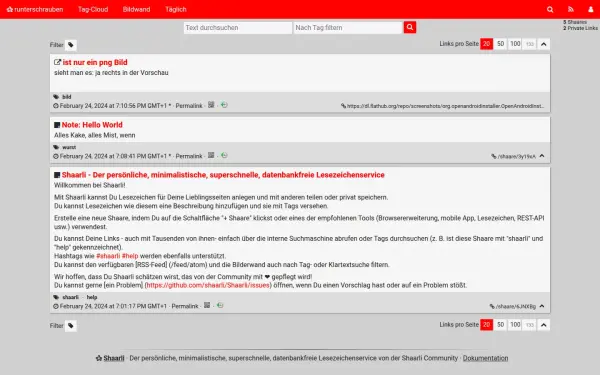Open the dl.flathub.org screenshot URL
This screenshot has width=600, height=375.
445,106
